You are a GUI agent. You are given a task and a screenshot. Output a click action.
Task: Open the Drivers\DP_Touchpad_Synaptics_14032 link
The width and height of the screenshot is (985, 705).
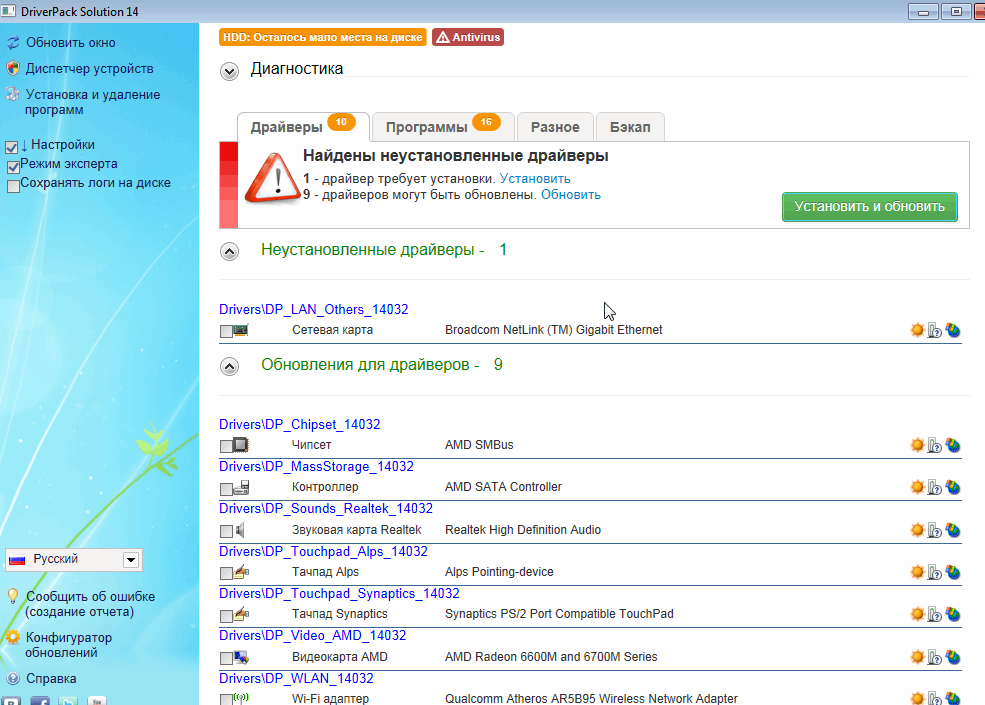(x=339, y=593)
